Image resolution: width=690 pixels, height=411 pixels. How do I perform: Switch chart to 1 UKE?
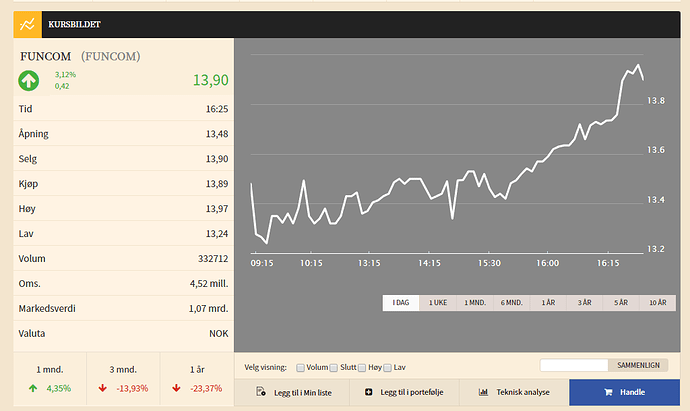[438, 303]
